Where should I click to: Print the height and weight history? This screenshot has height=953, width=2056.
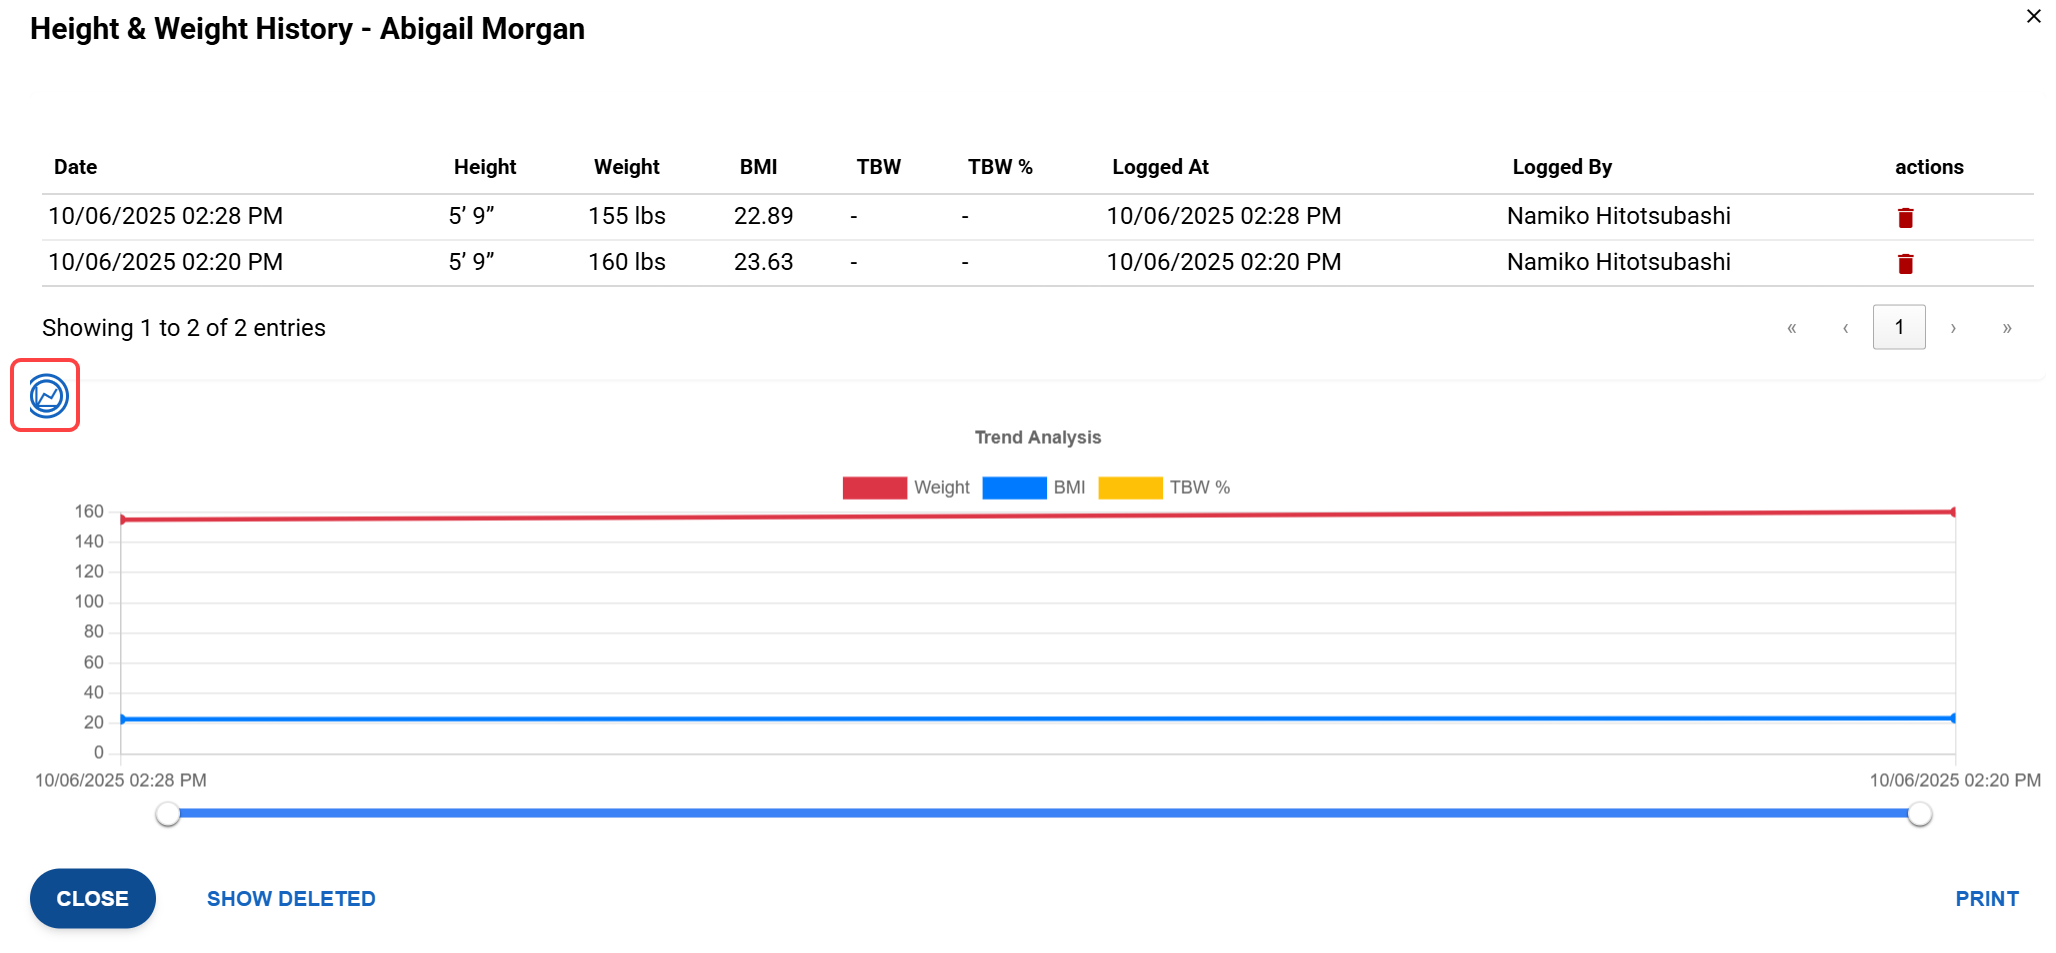(1986, 898)
